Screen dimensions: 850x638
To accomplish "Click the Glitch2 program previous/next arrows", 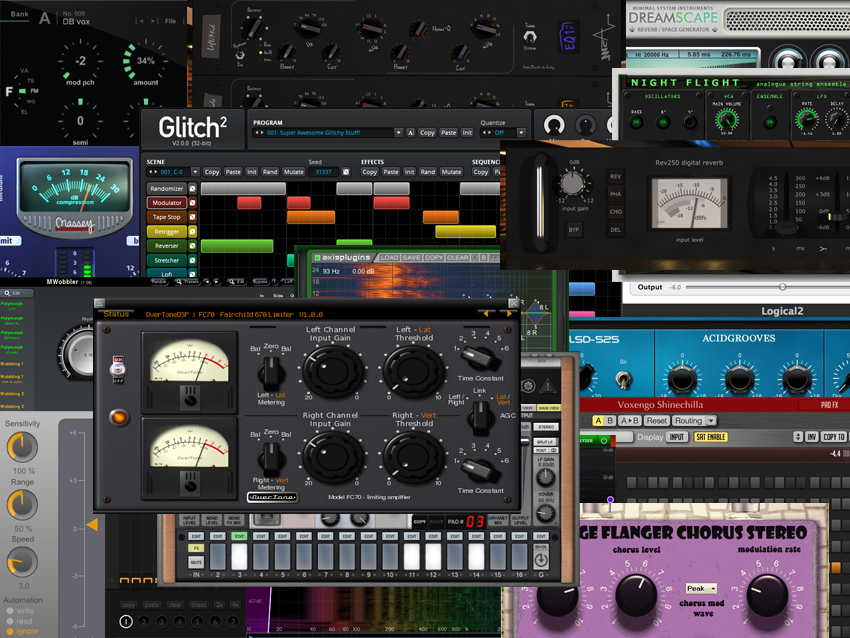I will tap(259, 133).
